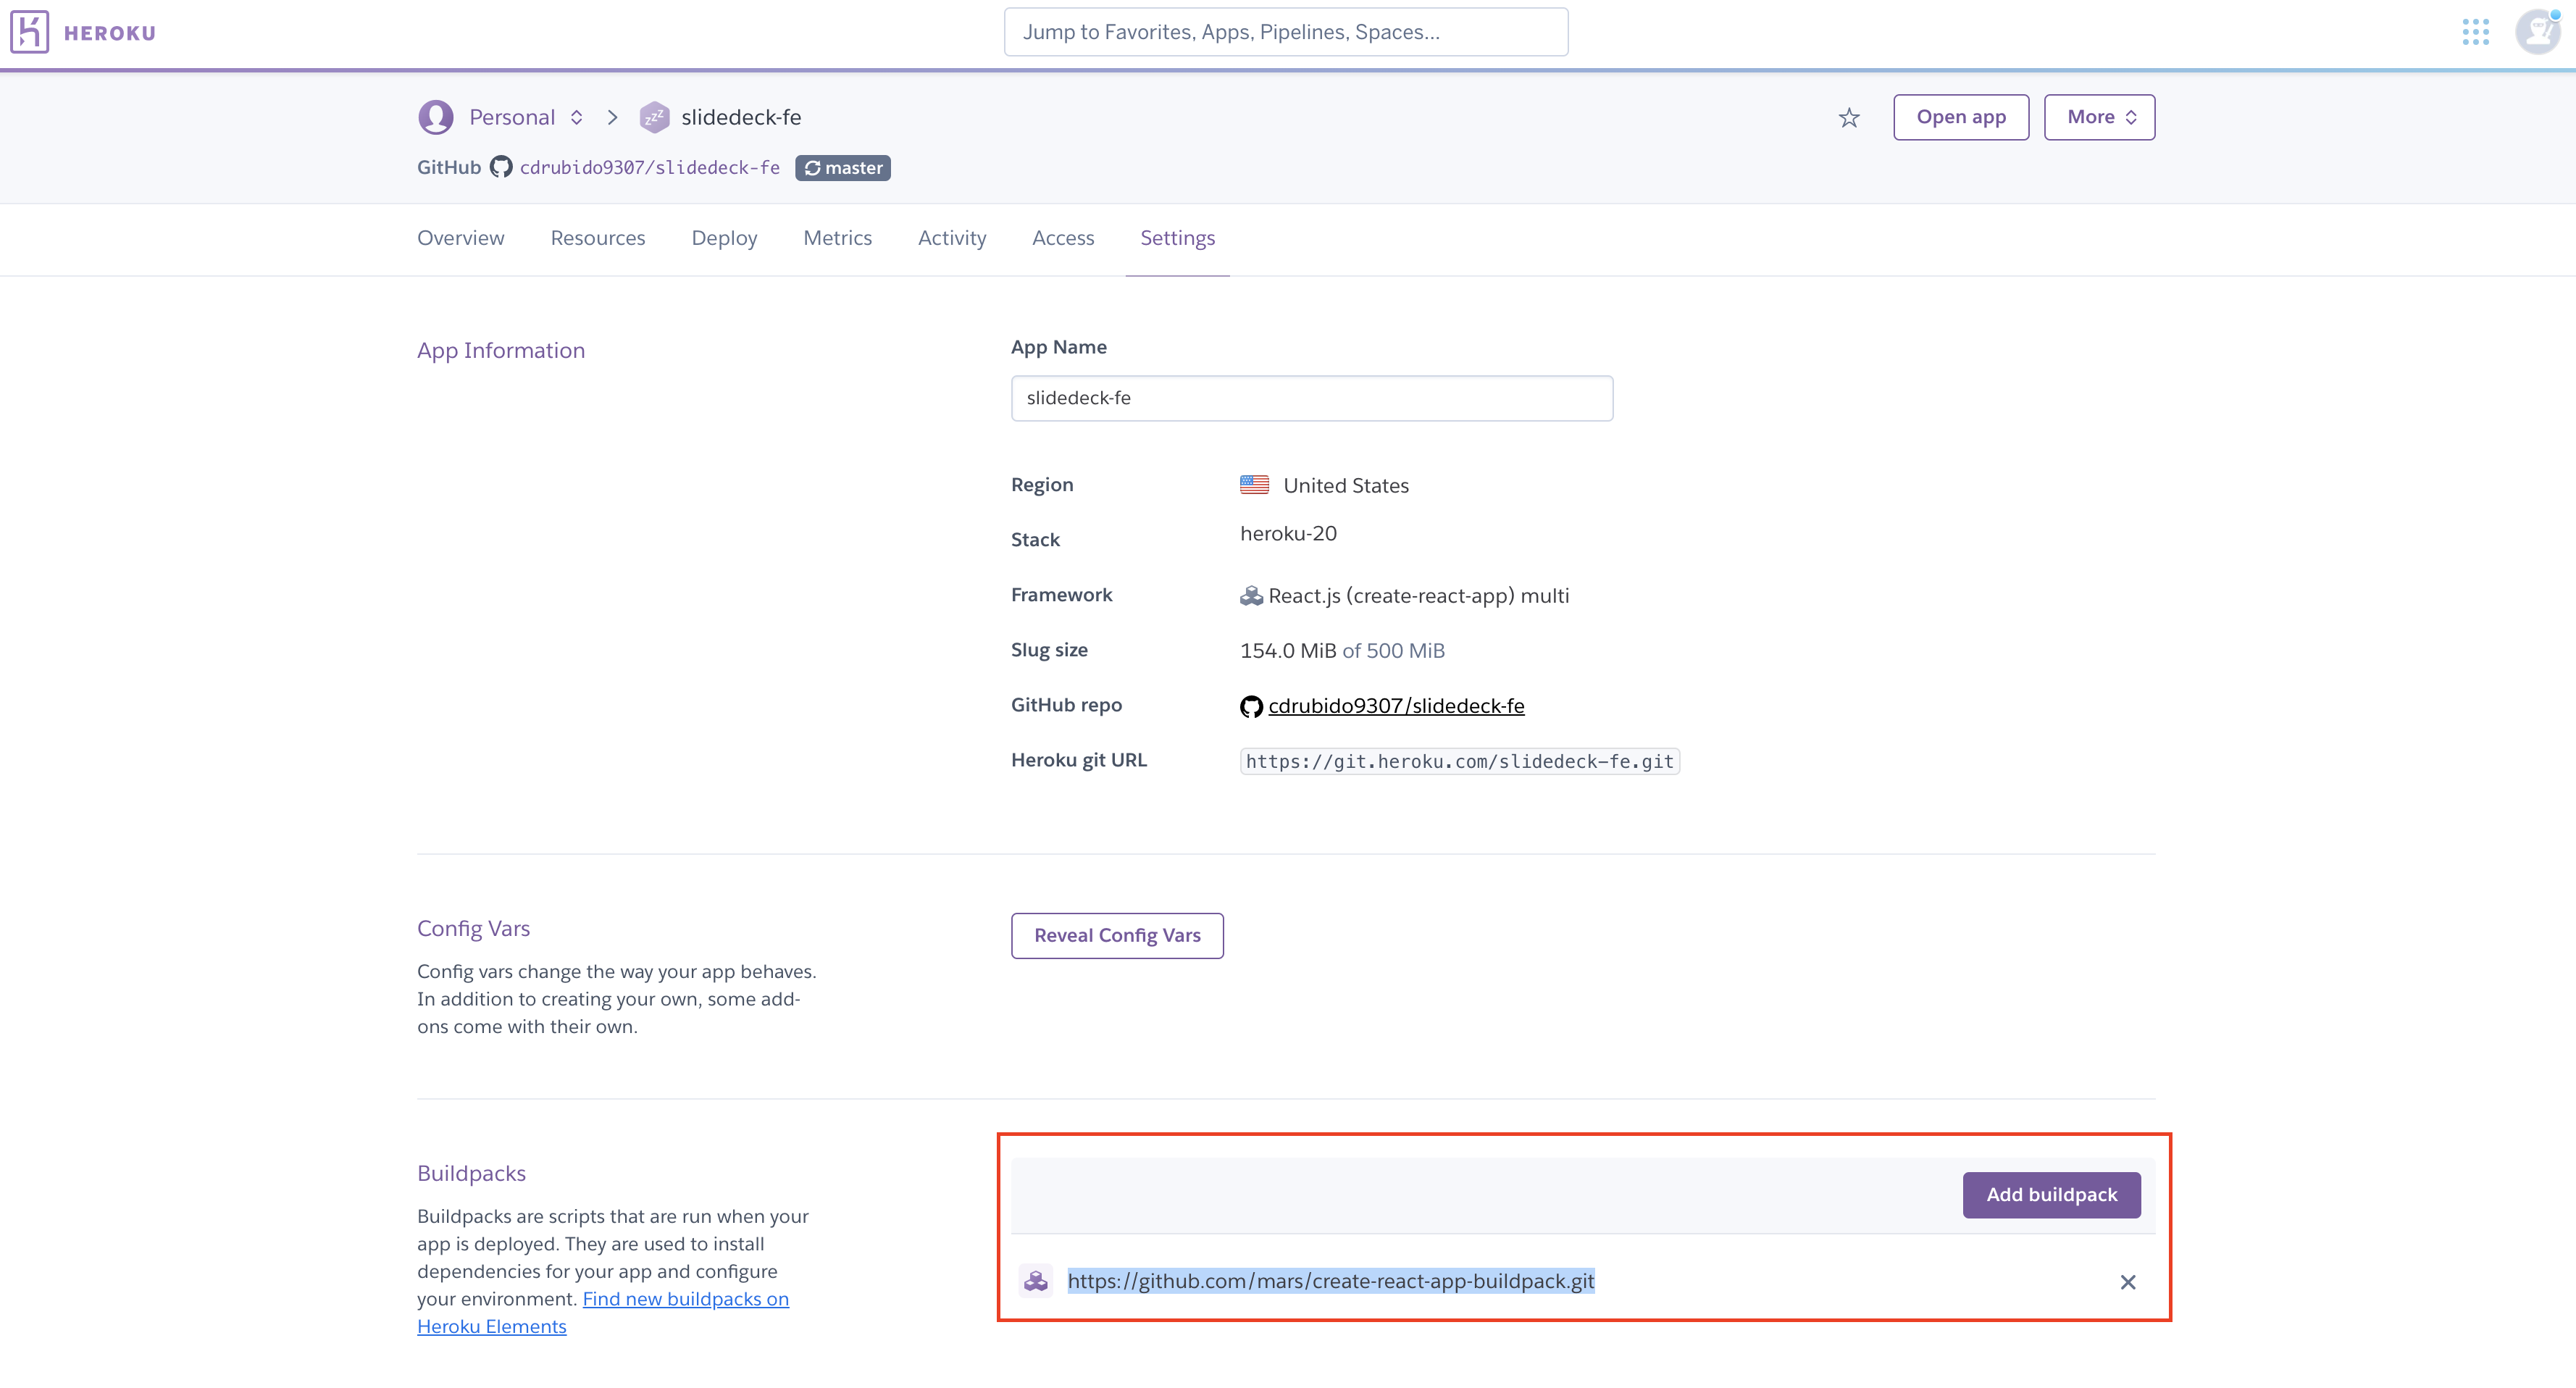
Task: Focus the App Name input field
Action: coord(1311,398)
